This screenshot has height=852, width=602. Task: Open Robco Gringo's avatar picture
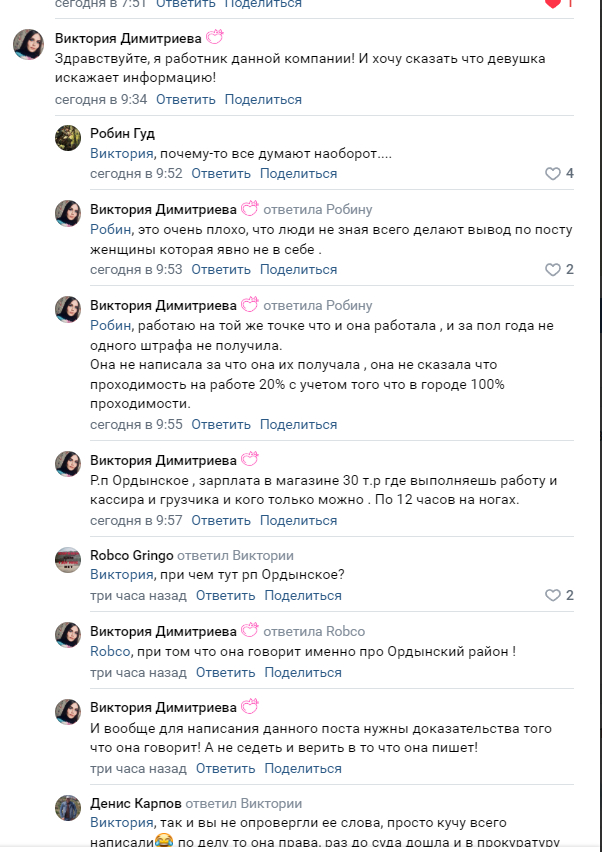[68, 560]
